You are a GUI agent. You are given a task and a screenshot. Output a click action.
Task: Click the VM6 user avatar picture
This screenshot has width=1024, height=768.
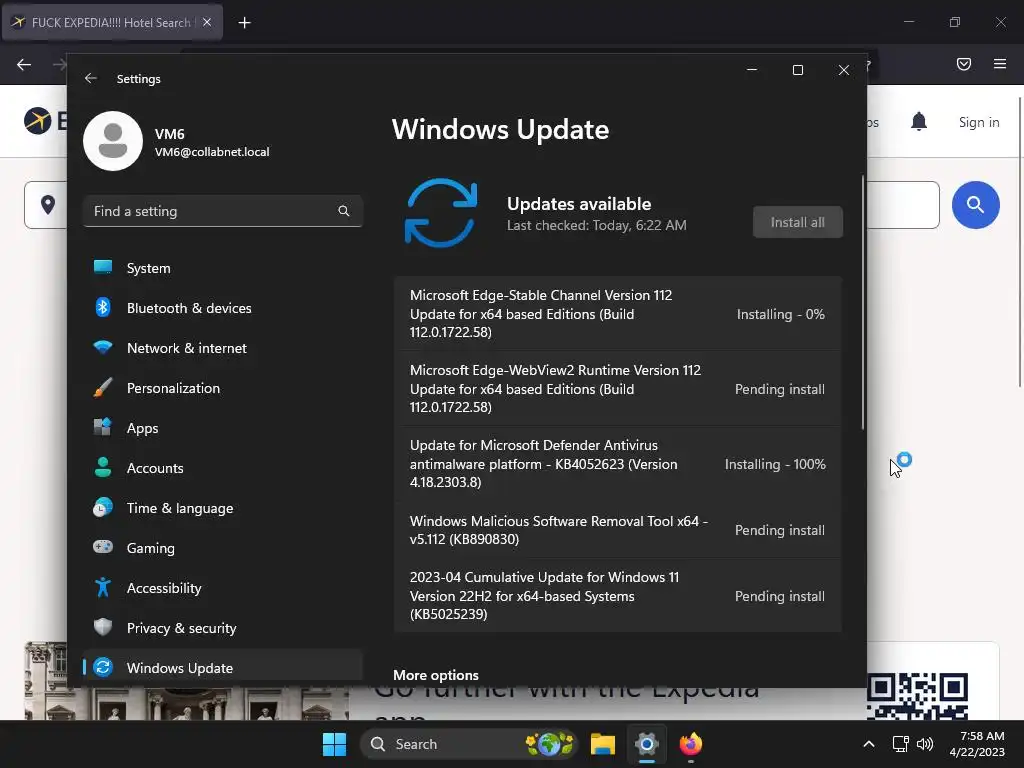[113, 141]
